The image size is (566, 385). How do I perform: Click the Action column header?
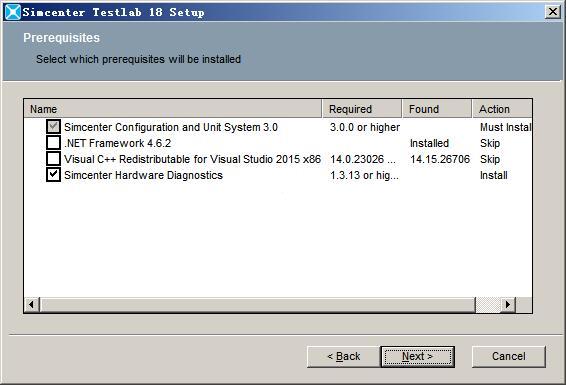click(x=502, y=109)
